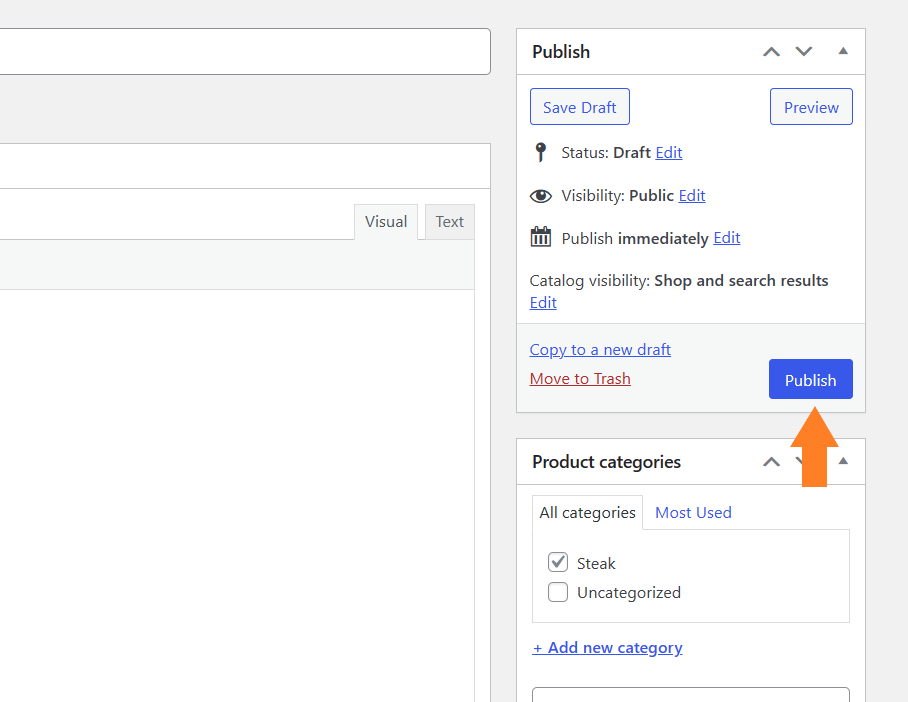Switch to the Visual editor tab

(x=386, y=222)
